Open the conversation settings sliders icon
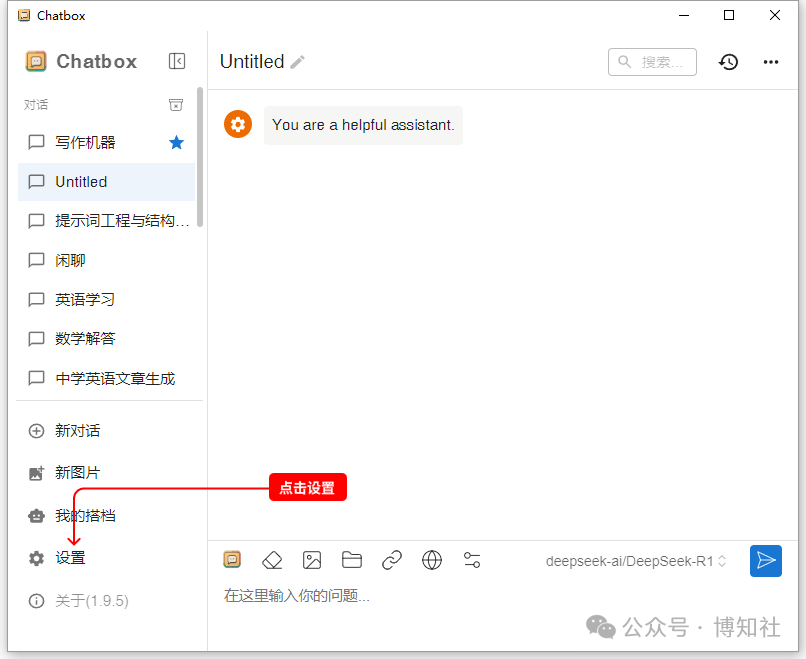 point(472,560)
